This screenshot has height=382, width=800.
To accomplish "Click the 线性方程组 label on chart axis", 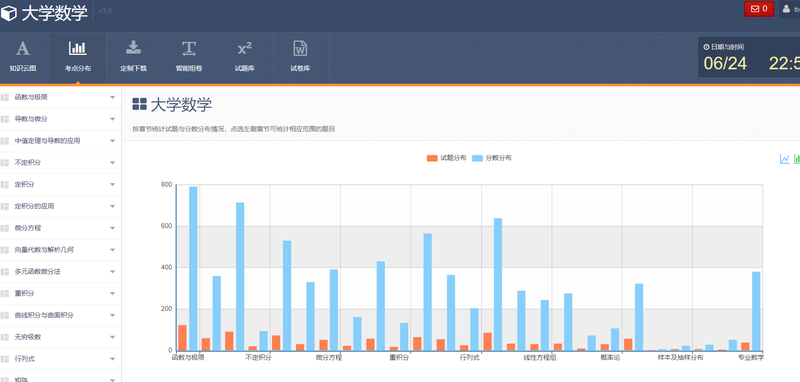I will 540,358.
